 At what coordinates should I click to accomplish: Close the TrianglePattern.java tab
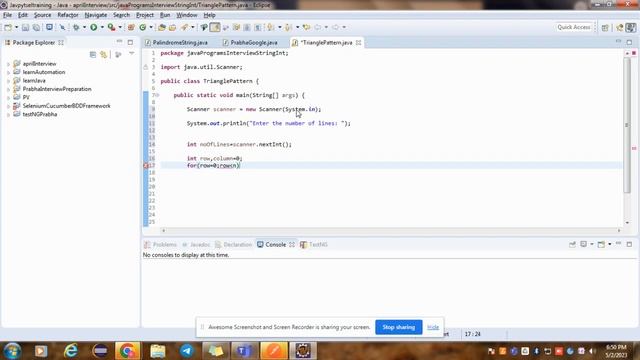358,42
